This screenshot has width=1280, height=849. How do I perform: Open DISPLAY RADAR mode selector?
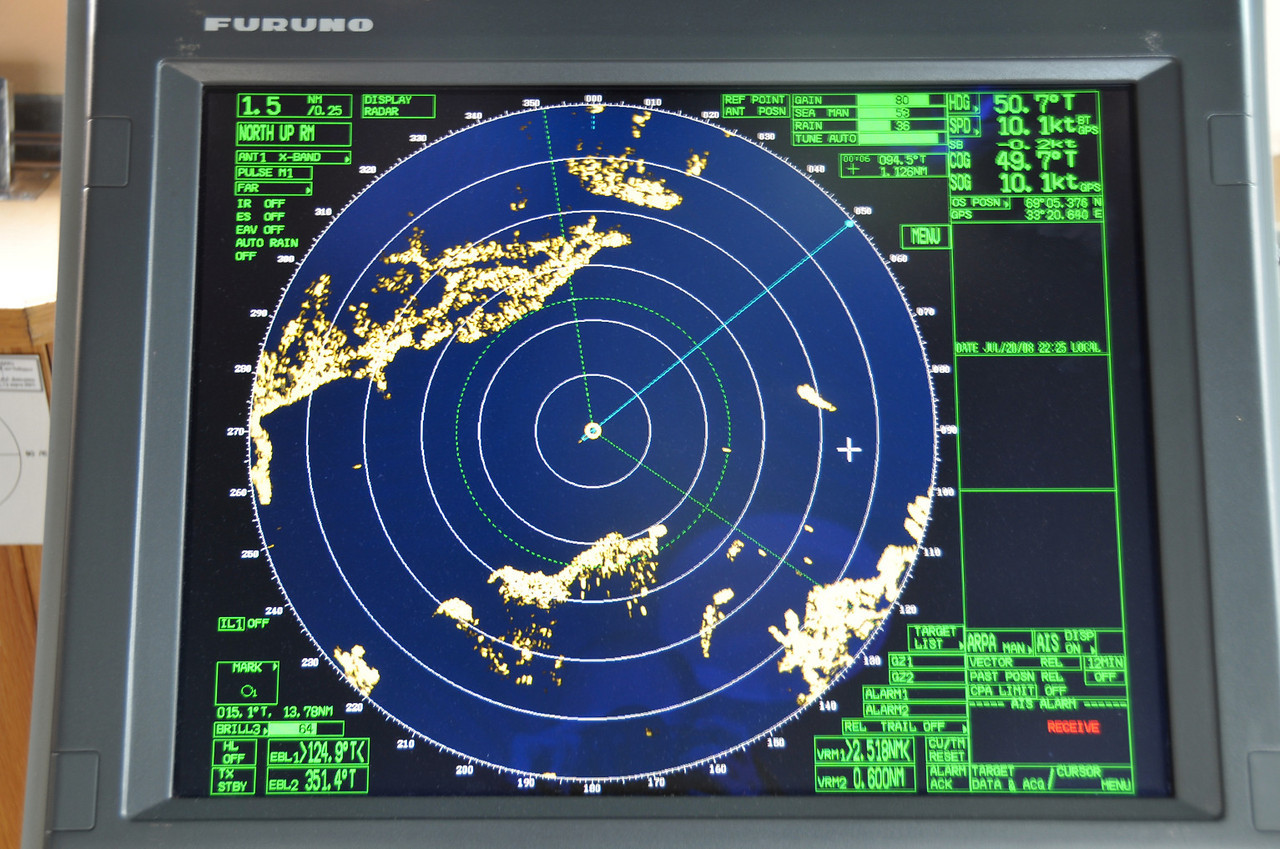tap(398, 106)
